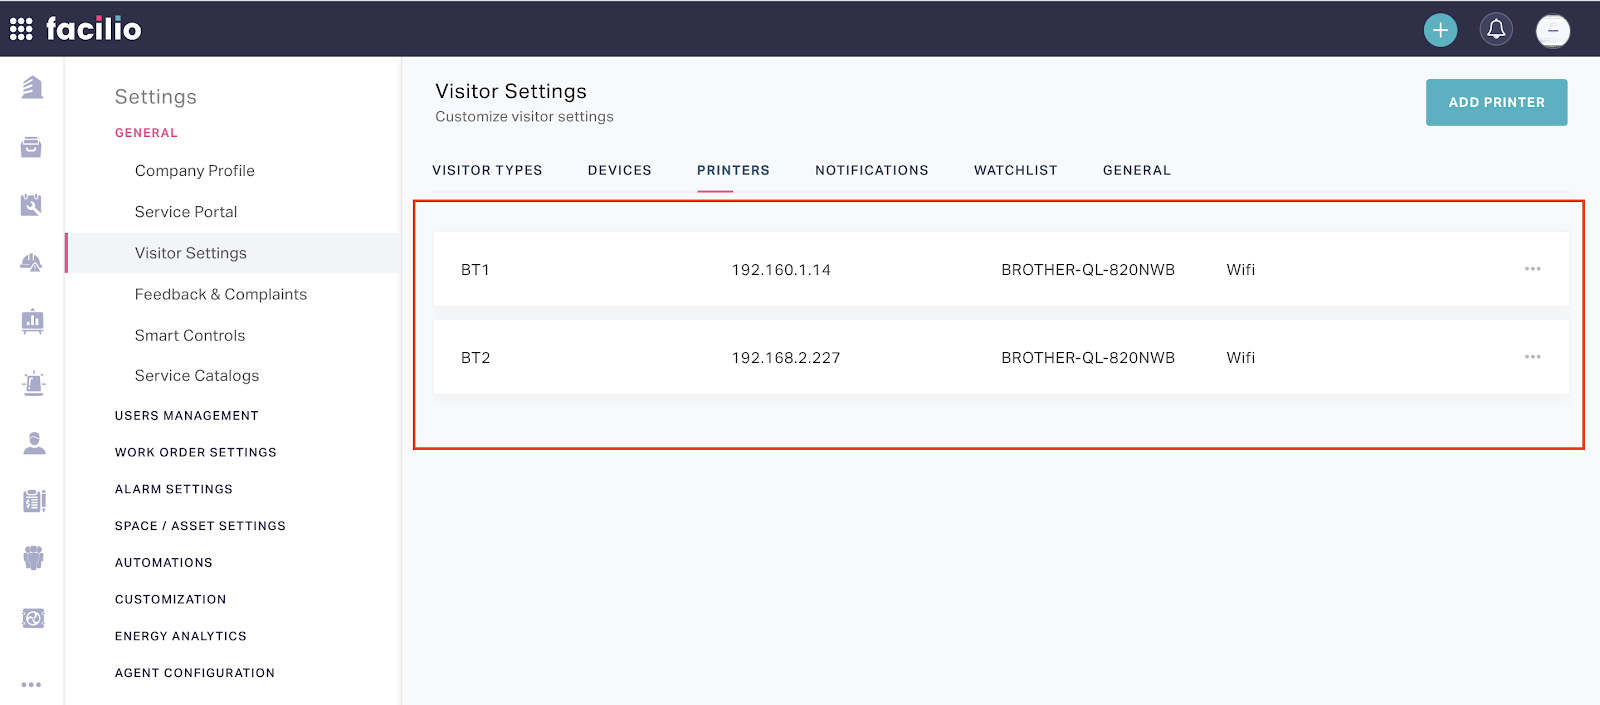Expand Automations section
1600x705 pixels.
pyautogui.click(x=164, y=563)
